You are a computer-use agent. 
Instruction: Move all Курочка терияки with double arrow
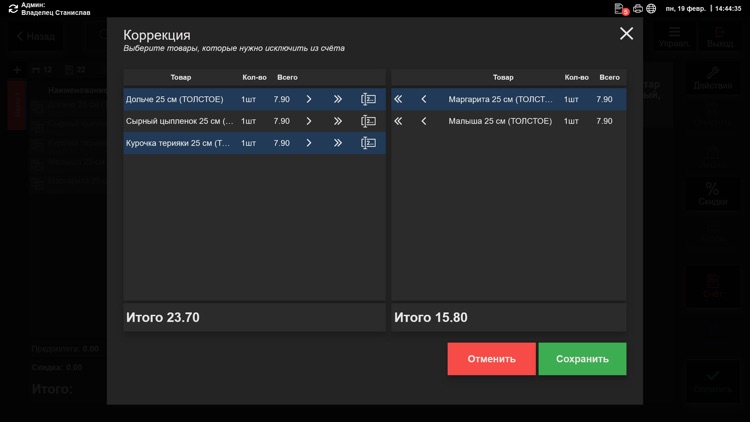338,143
